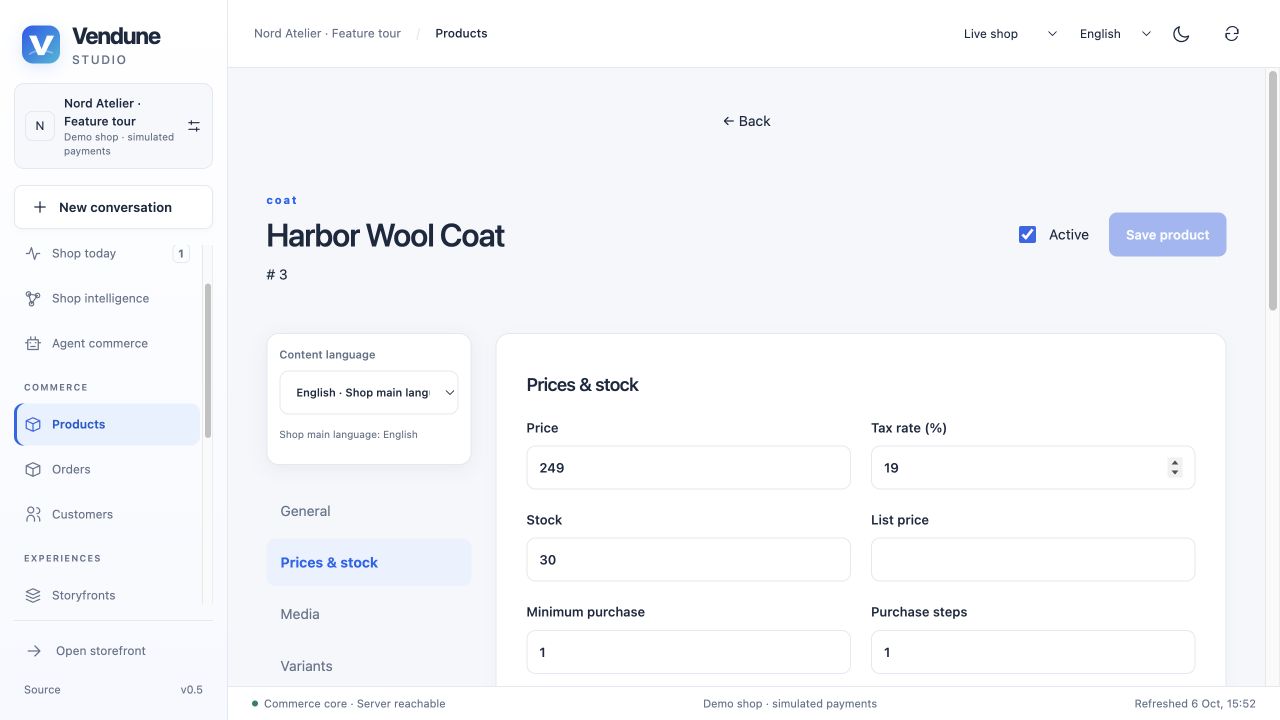Go to Orders in sidebar

107,469
